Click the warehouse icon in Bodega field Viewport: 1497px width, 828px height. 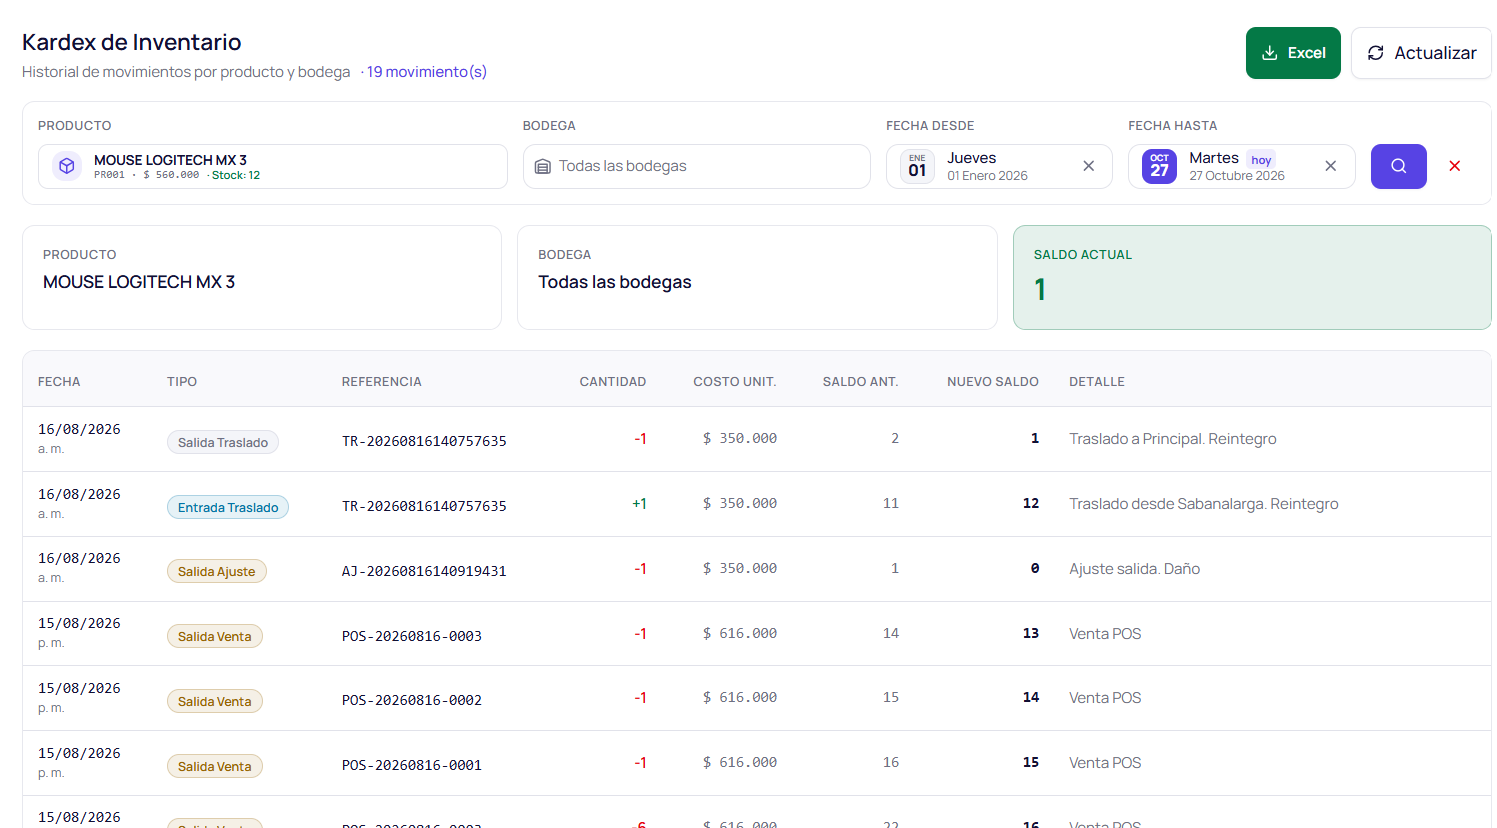tap(543, 167)
